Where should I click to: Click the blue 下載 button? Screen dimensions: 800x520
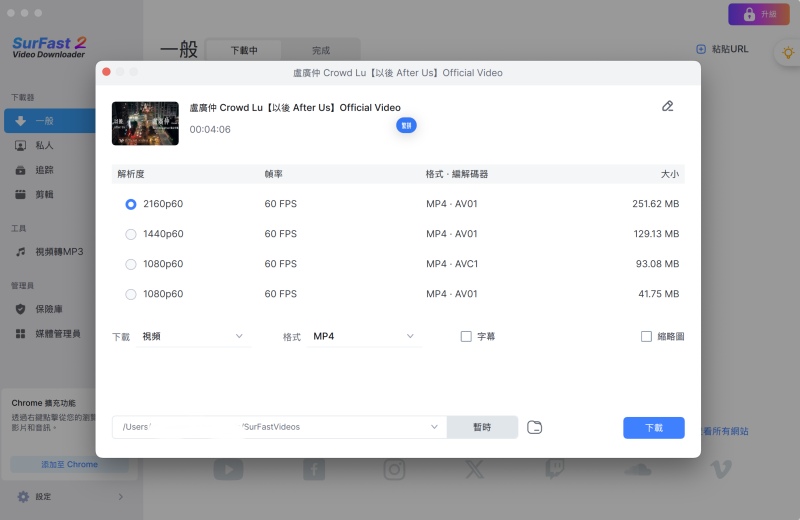pyautogui.click(x=654, y=428)
